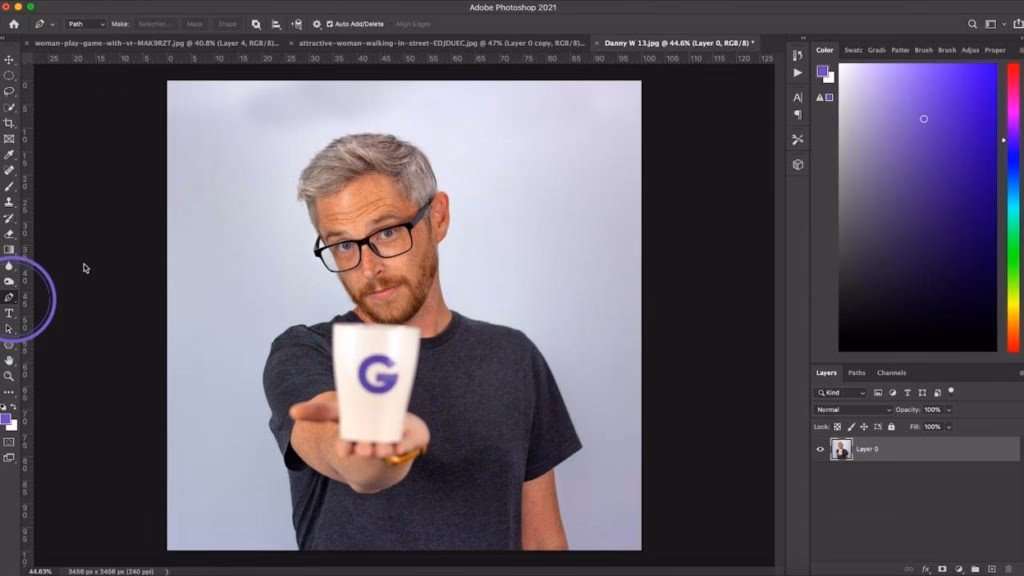Choose the Lasso tool
The height and width of the screenshot is (576, 1024).
click(x=10, y=91)
